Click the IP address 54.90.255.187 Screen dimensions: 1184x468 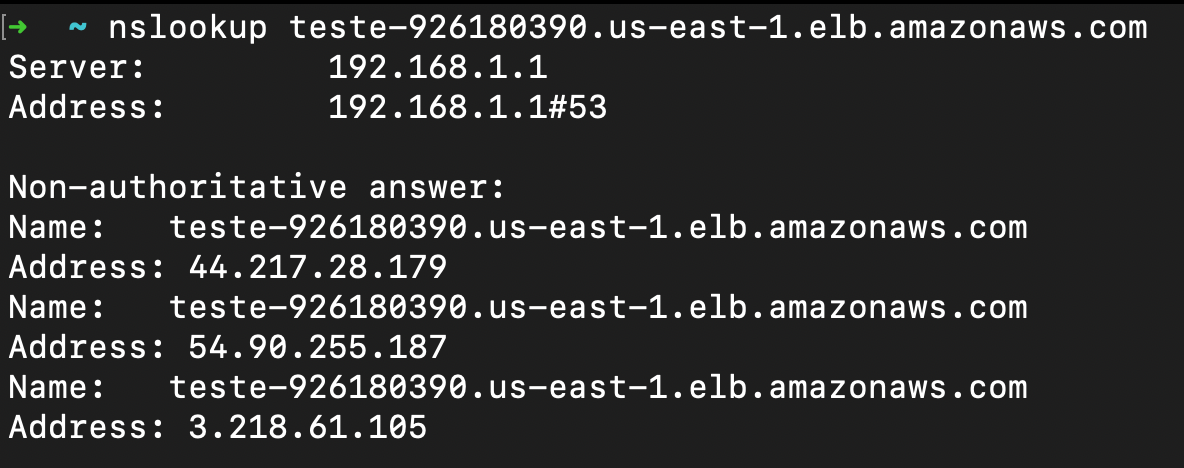318,347
